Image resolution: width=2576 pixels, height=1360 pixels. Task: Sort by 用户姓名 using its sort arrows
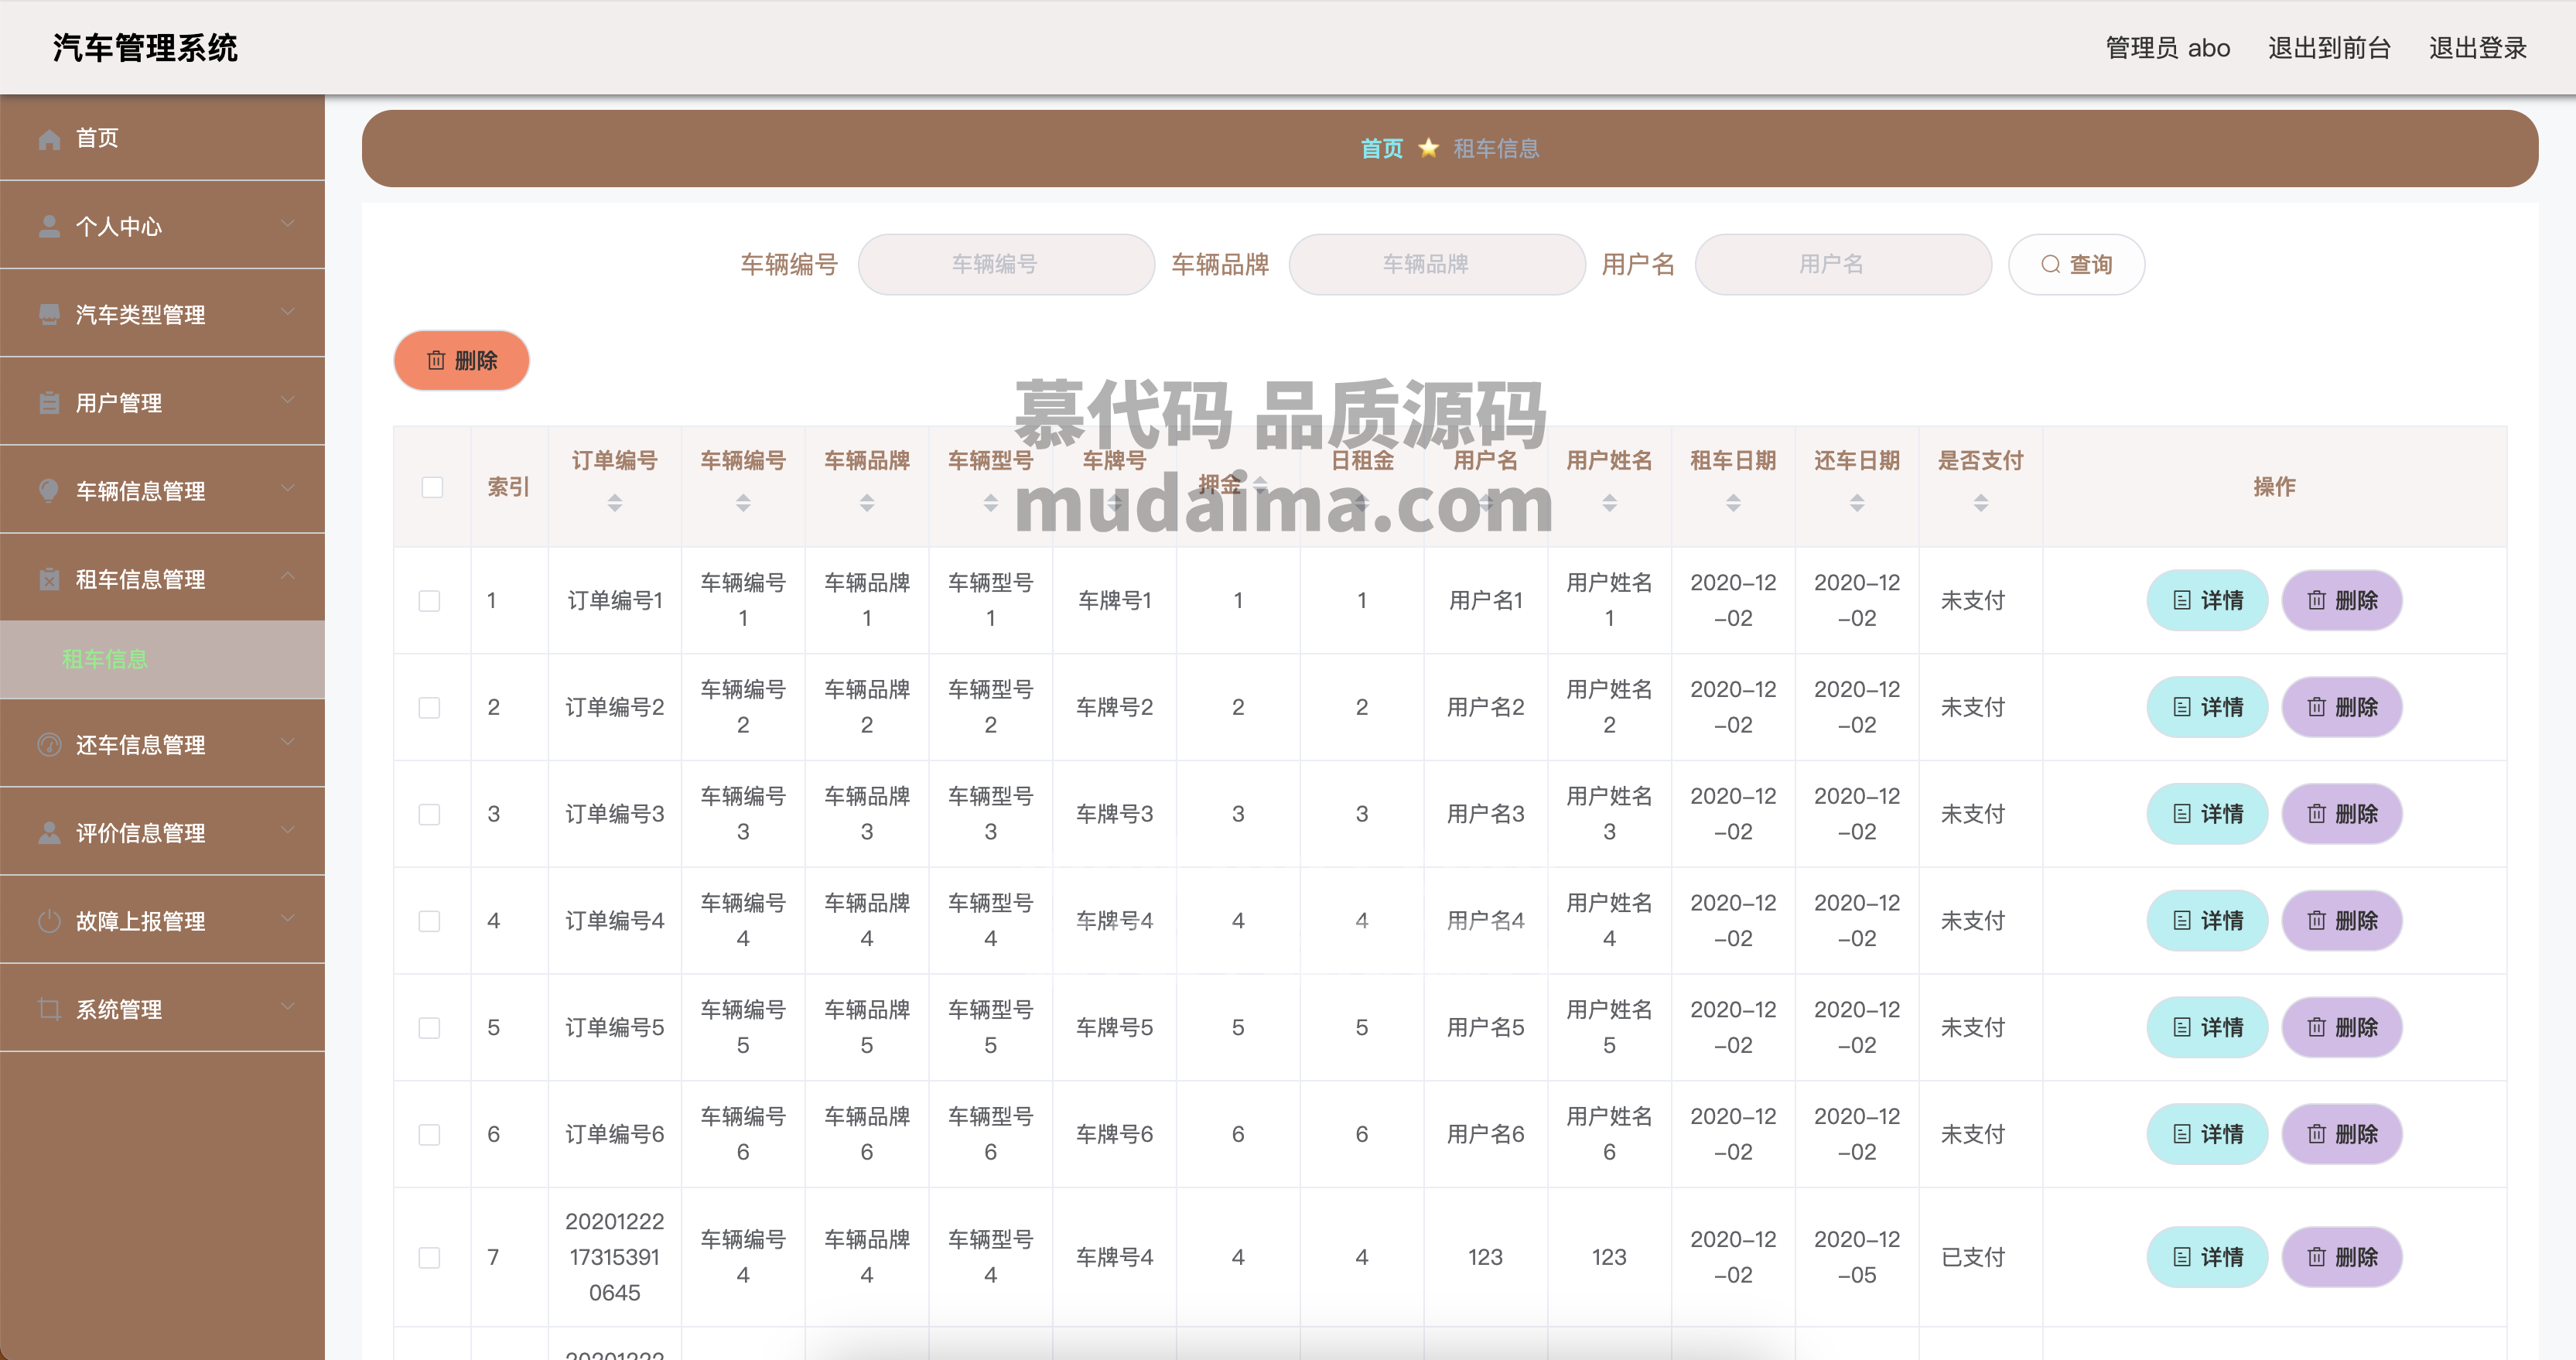(x=1610, y=503)
